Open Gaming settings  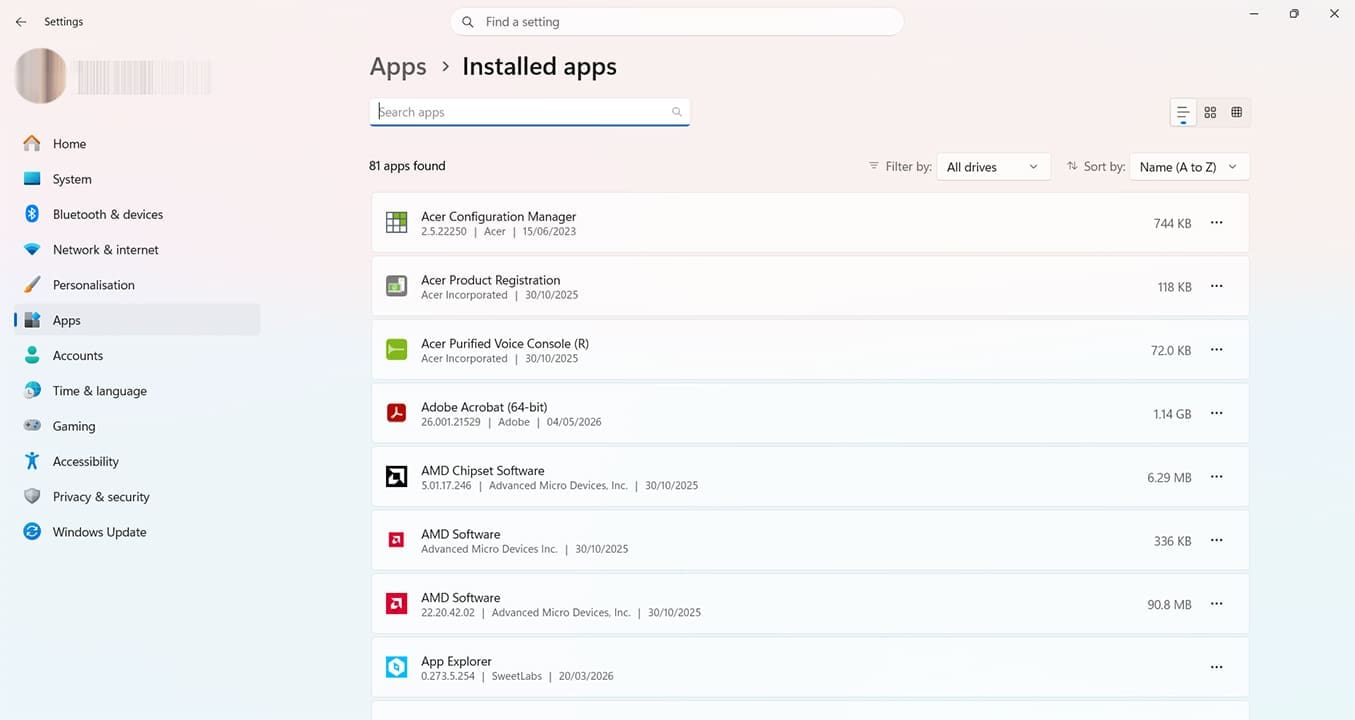pyautogui.click(x=137, y=426)
